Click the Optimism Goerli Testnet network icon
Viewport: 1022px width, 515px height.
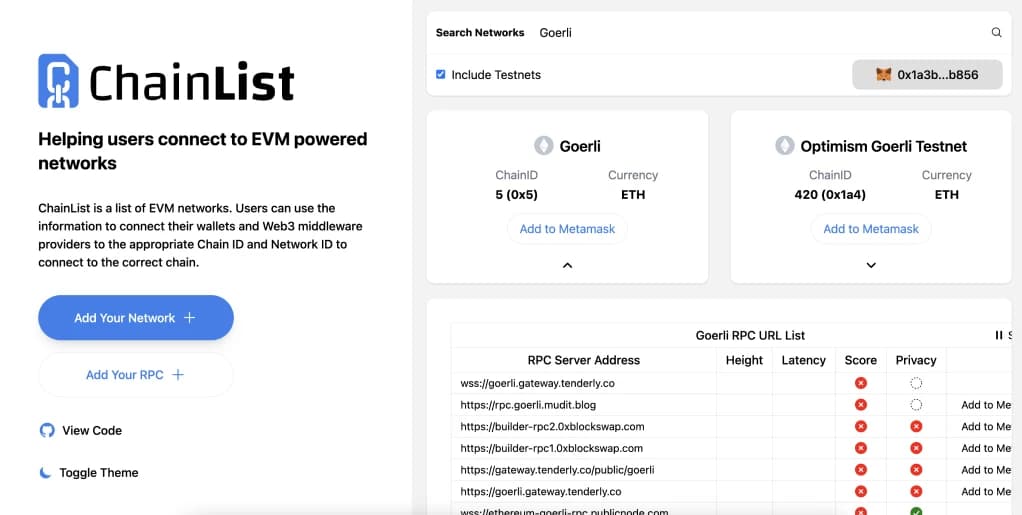pos(785,146)
